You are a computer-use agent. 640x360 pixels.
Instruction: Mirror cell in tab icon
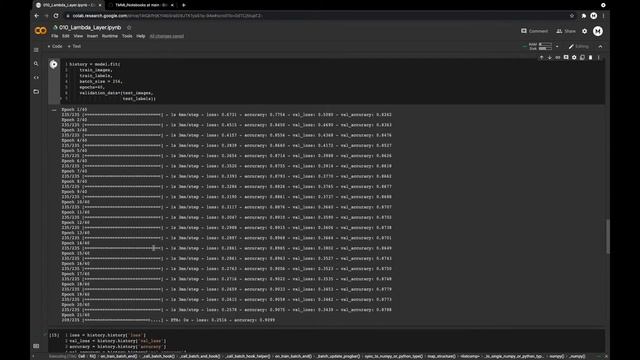pyautogui.click(x=582, y=58)
